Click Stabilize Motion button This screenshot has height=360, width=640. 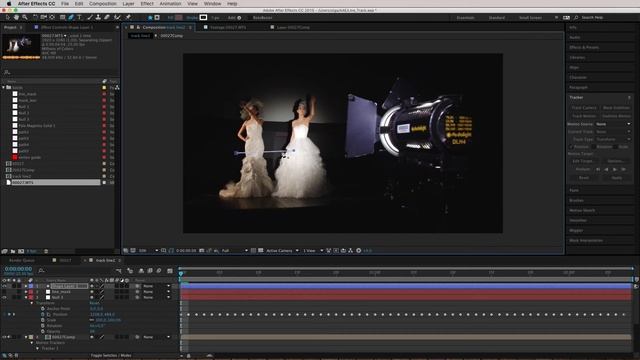(x=616, y=116)
